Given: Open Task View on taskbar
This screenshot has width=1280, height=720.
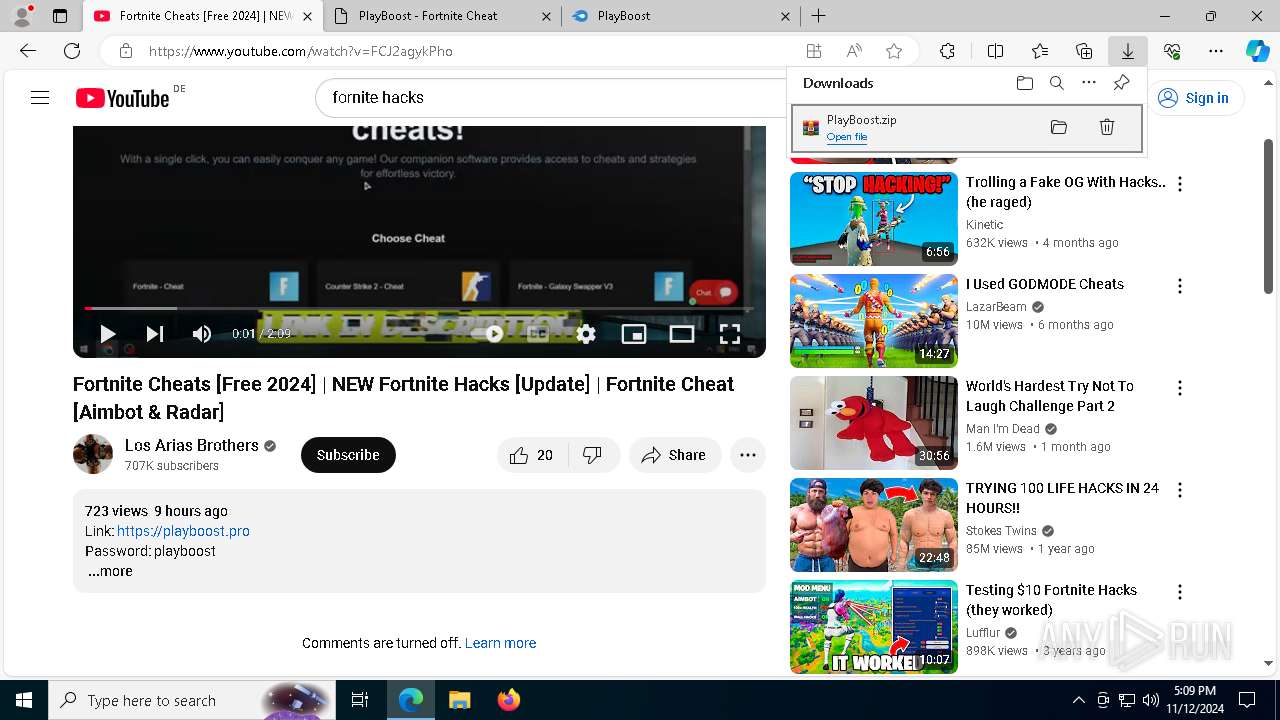Looking at the screenshot, I should (x=360, y=700).
